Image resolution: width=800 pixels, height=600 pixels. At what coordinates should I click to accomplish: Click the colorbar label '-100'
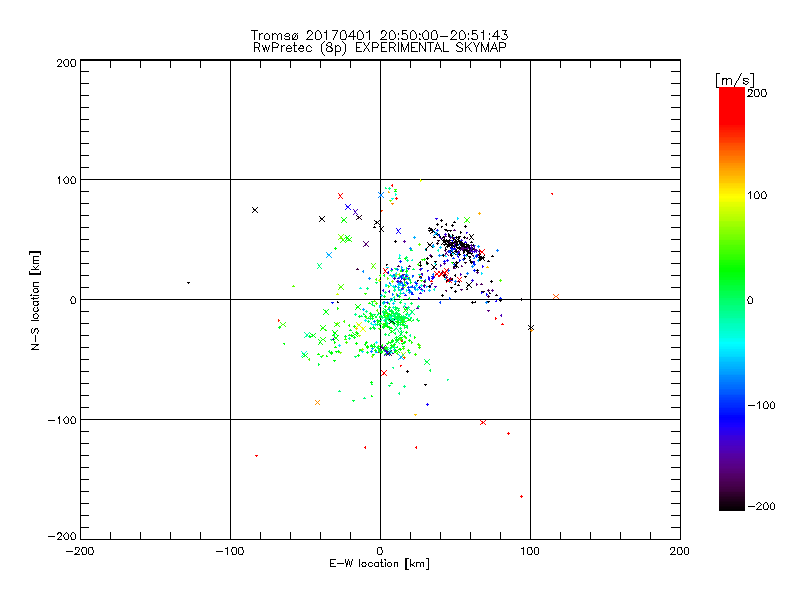coord(761,405)
